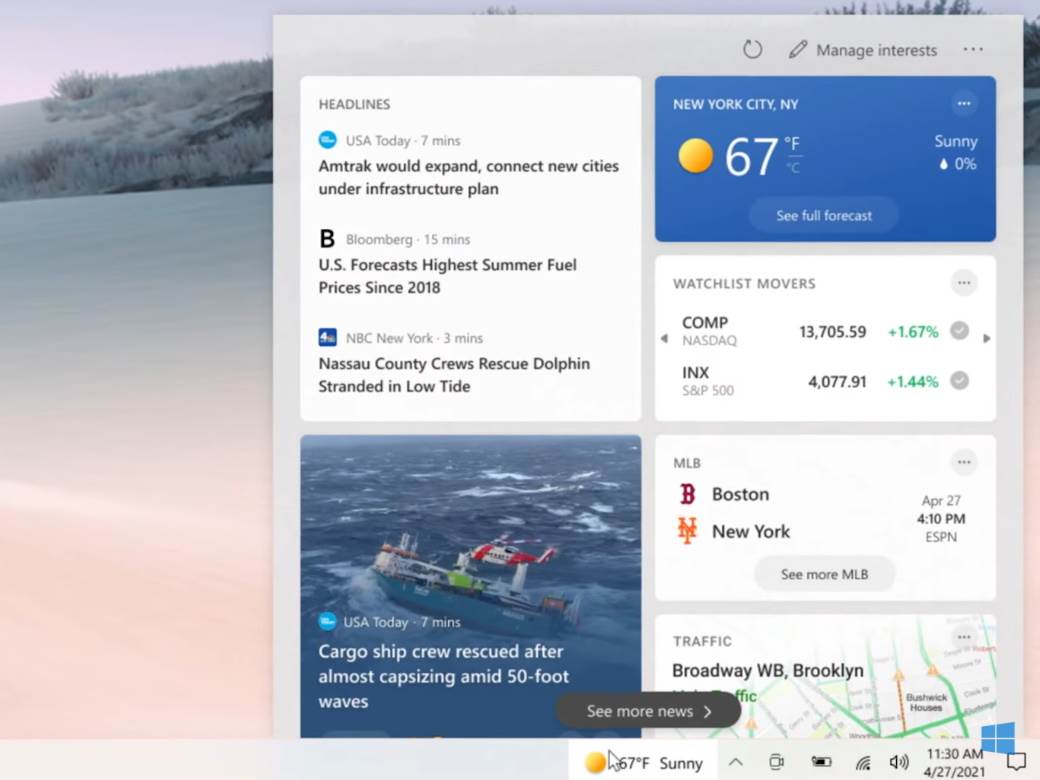Click the USA Today logo on the Amtrak headline

point(326,140)
